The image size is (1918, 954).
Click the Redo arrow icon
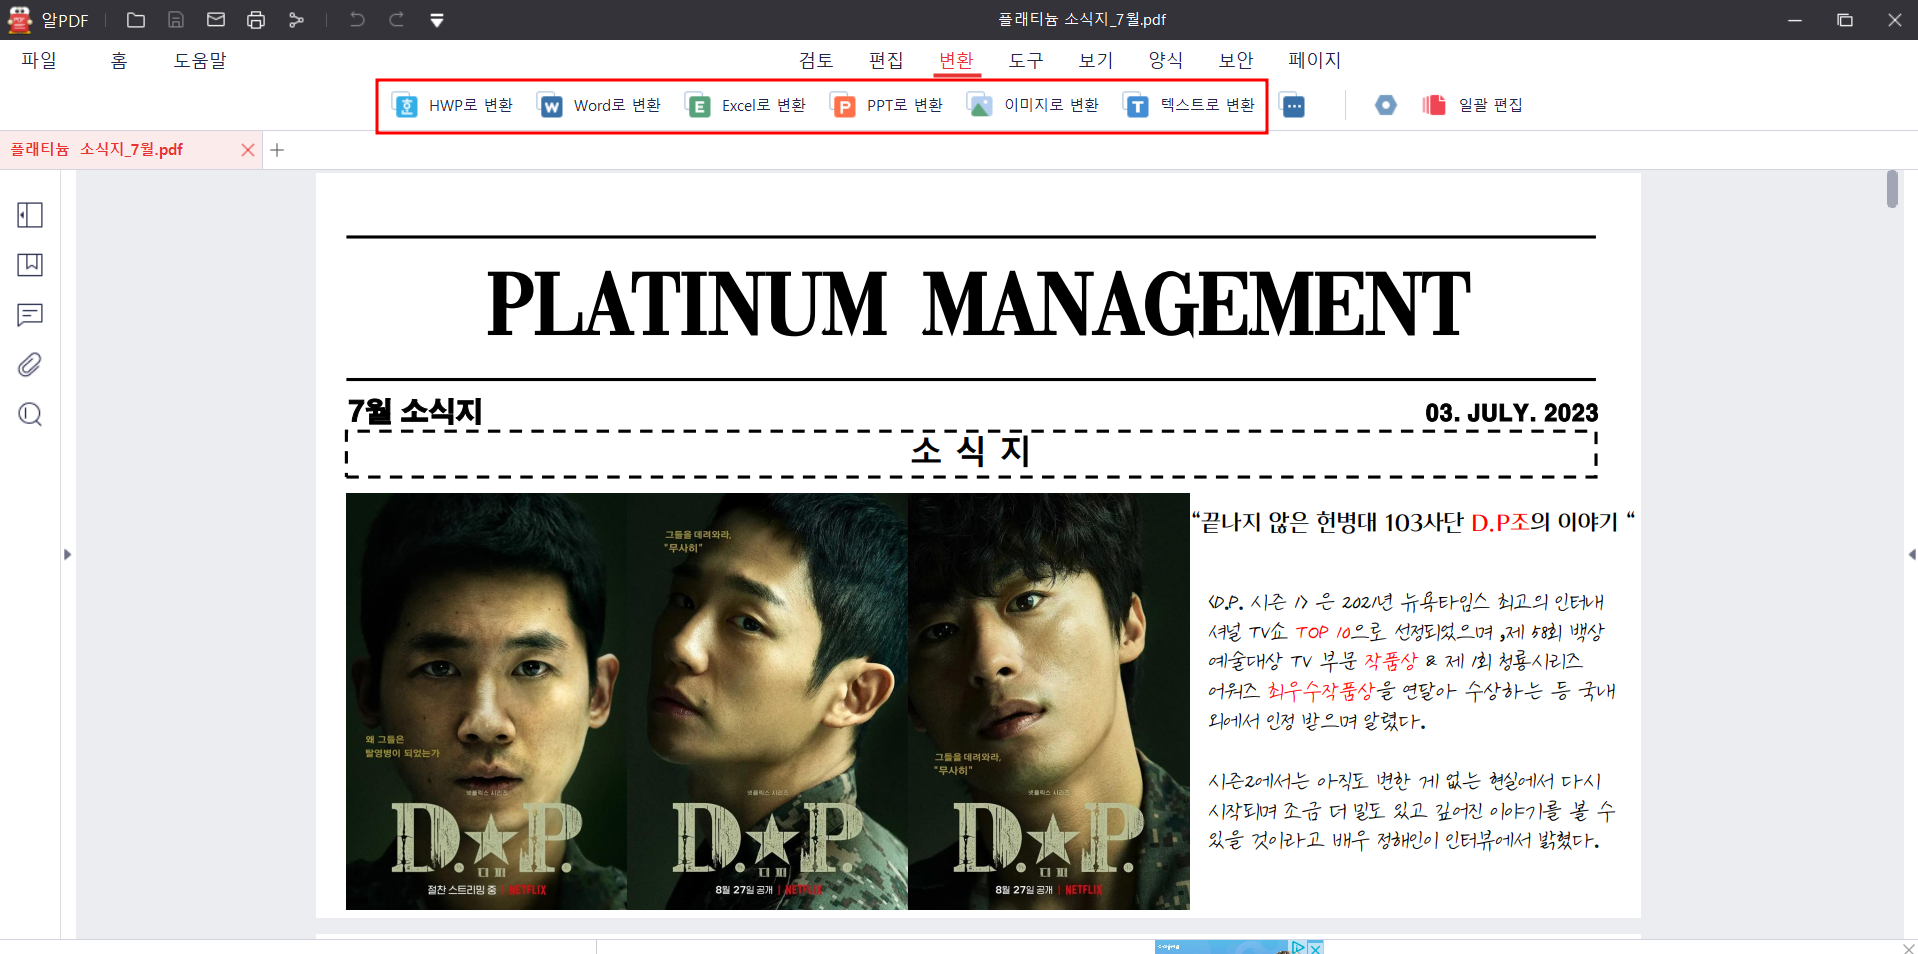click(397, 20)
